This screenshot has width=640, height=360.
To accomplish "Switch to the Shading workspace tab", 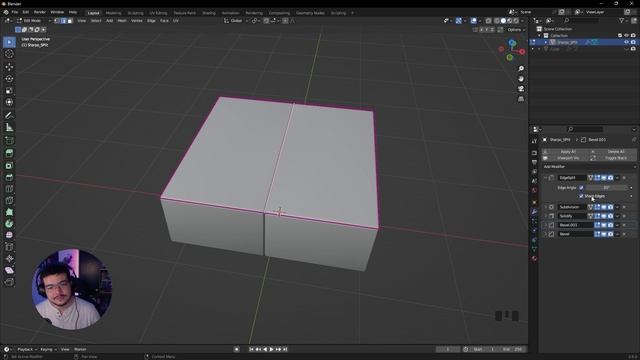I will point(209,13).
